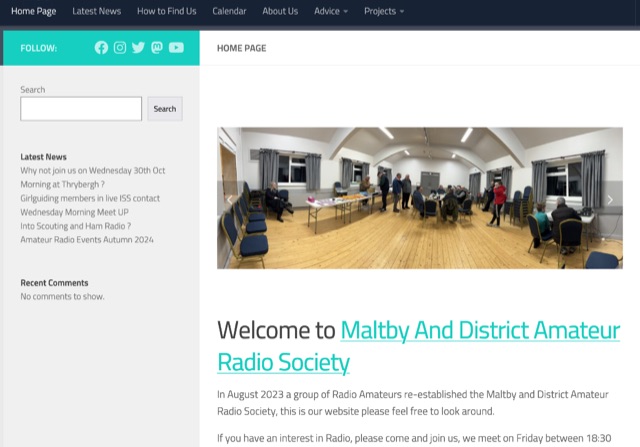Screen dimensions: 640x447
Task: Open the Instagram social link
Action: 120,48
